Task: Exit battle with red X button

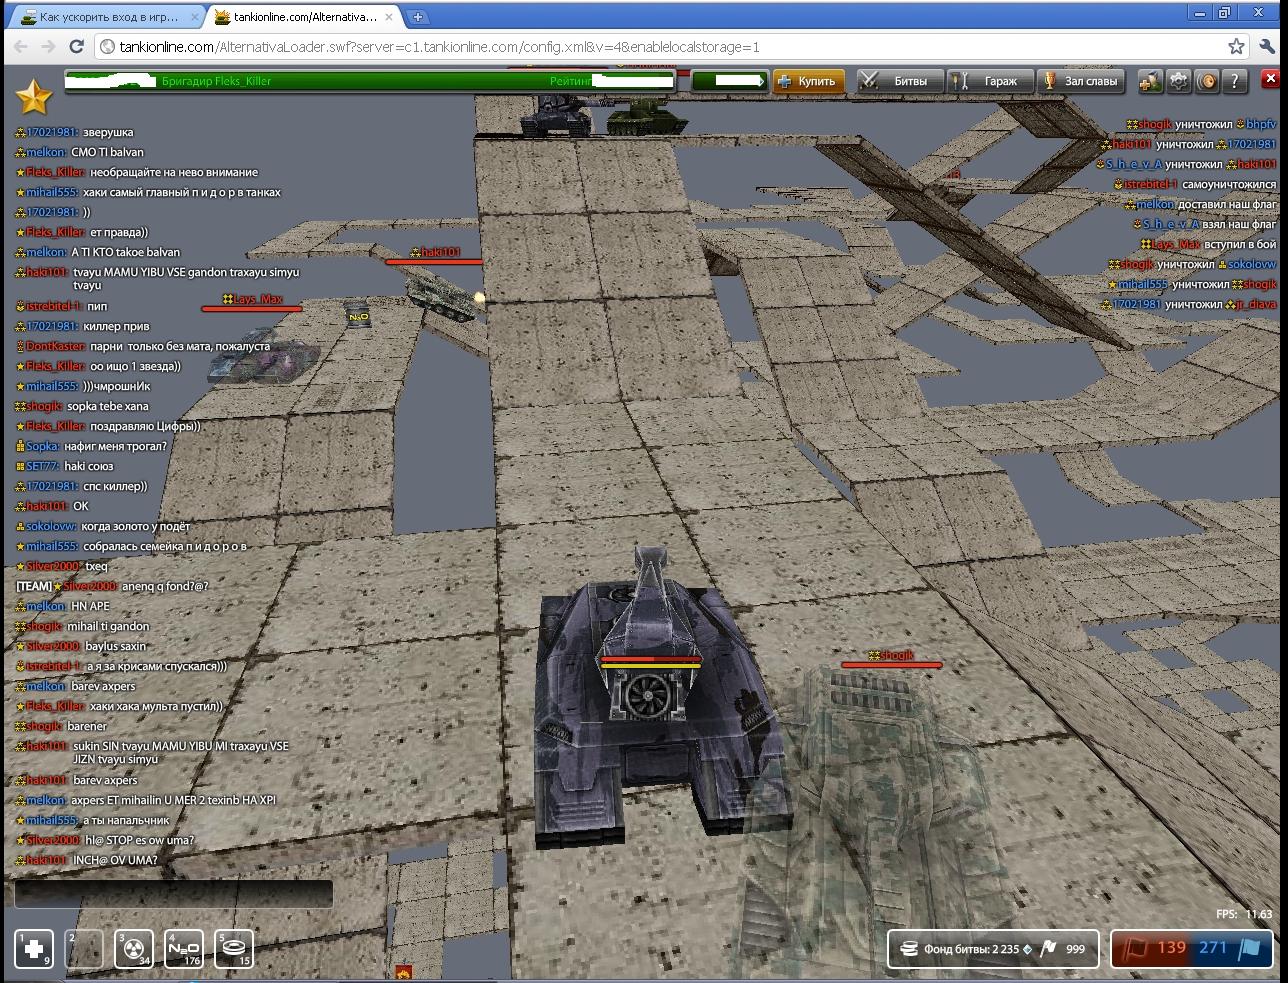Action: [x=1270, y=78]
